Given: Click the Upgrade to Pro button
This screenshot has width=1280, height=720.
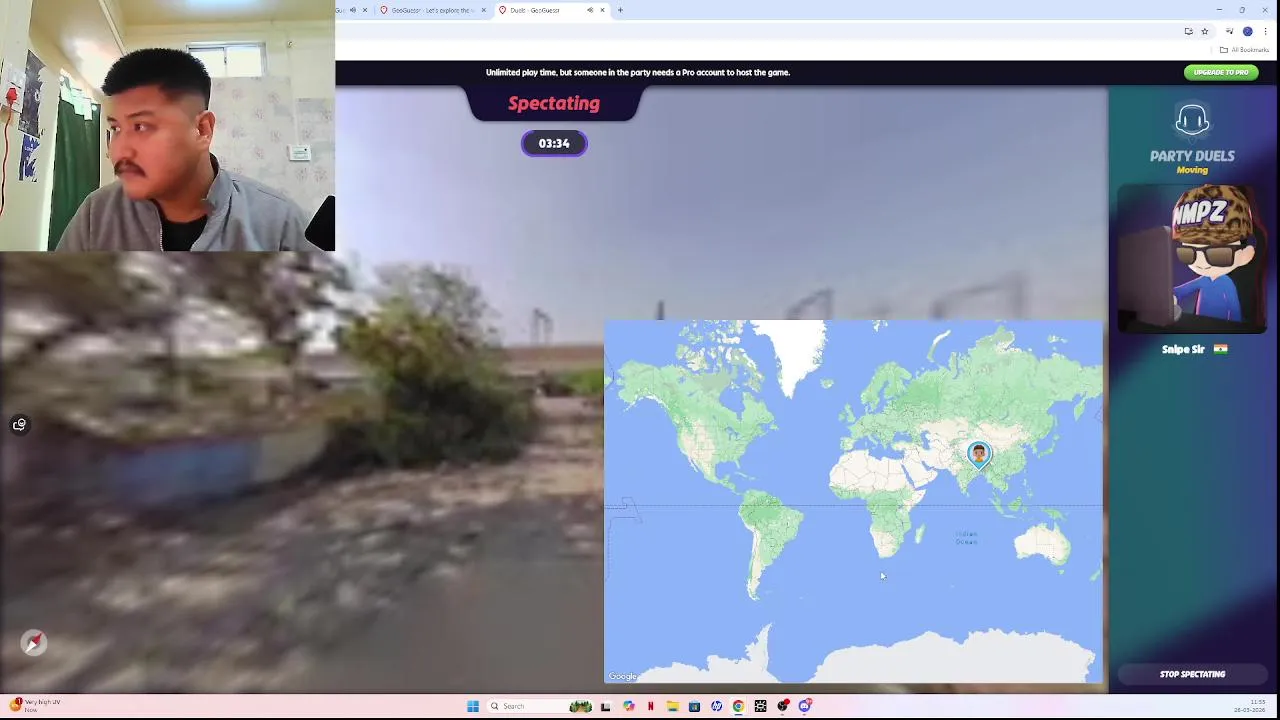Looking at the screenshot, I should click(1221, 72).
